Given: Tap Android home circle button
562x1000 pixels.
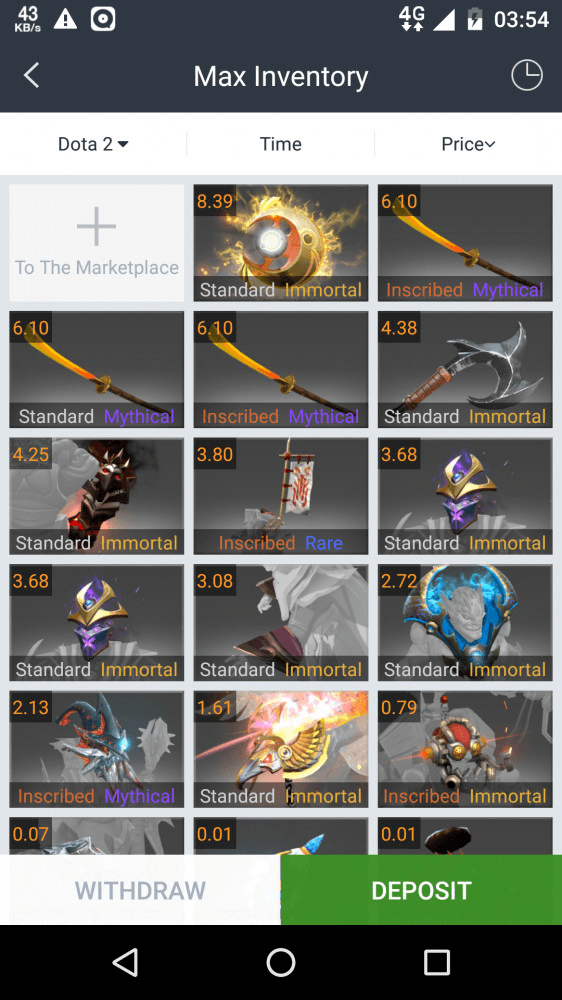Looking at the screenshot, I should click(x=281, y=962).
